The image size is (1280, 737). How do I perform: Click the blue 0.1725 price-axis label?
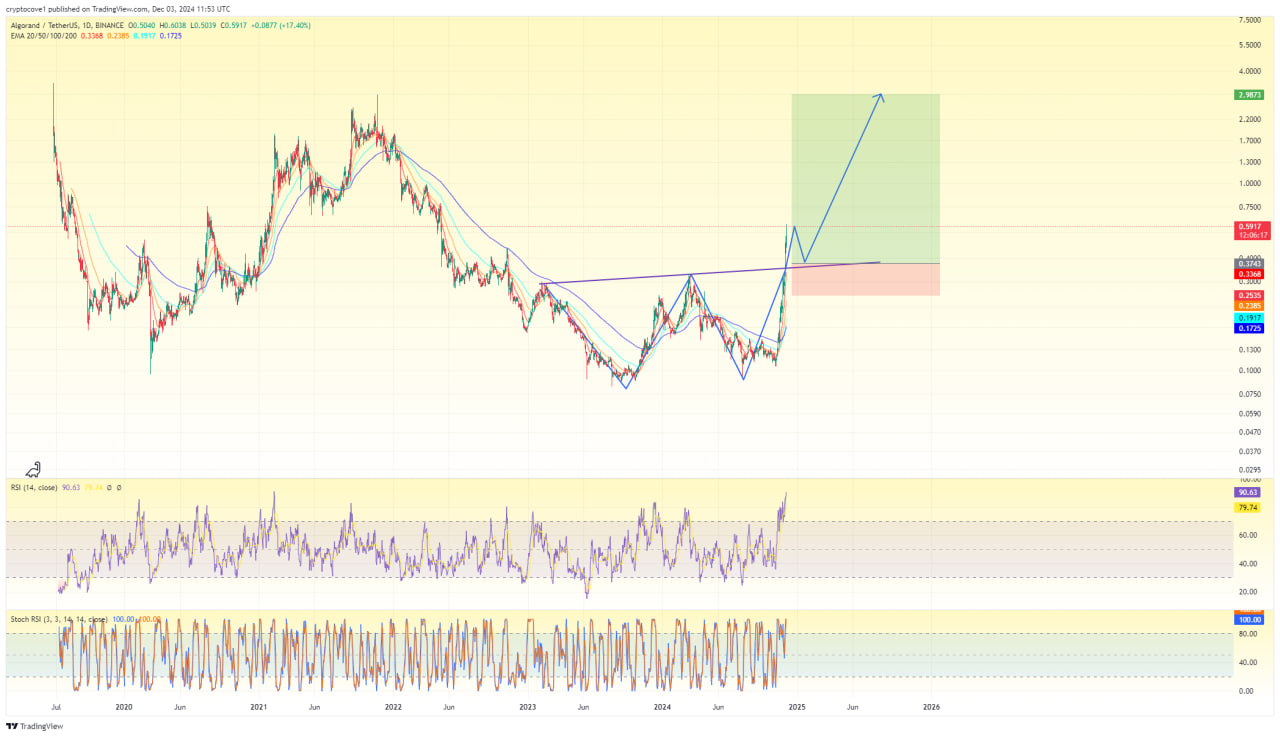(x=1250, y=328)
